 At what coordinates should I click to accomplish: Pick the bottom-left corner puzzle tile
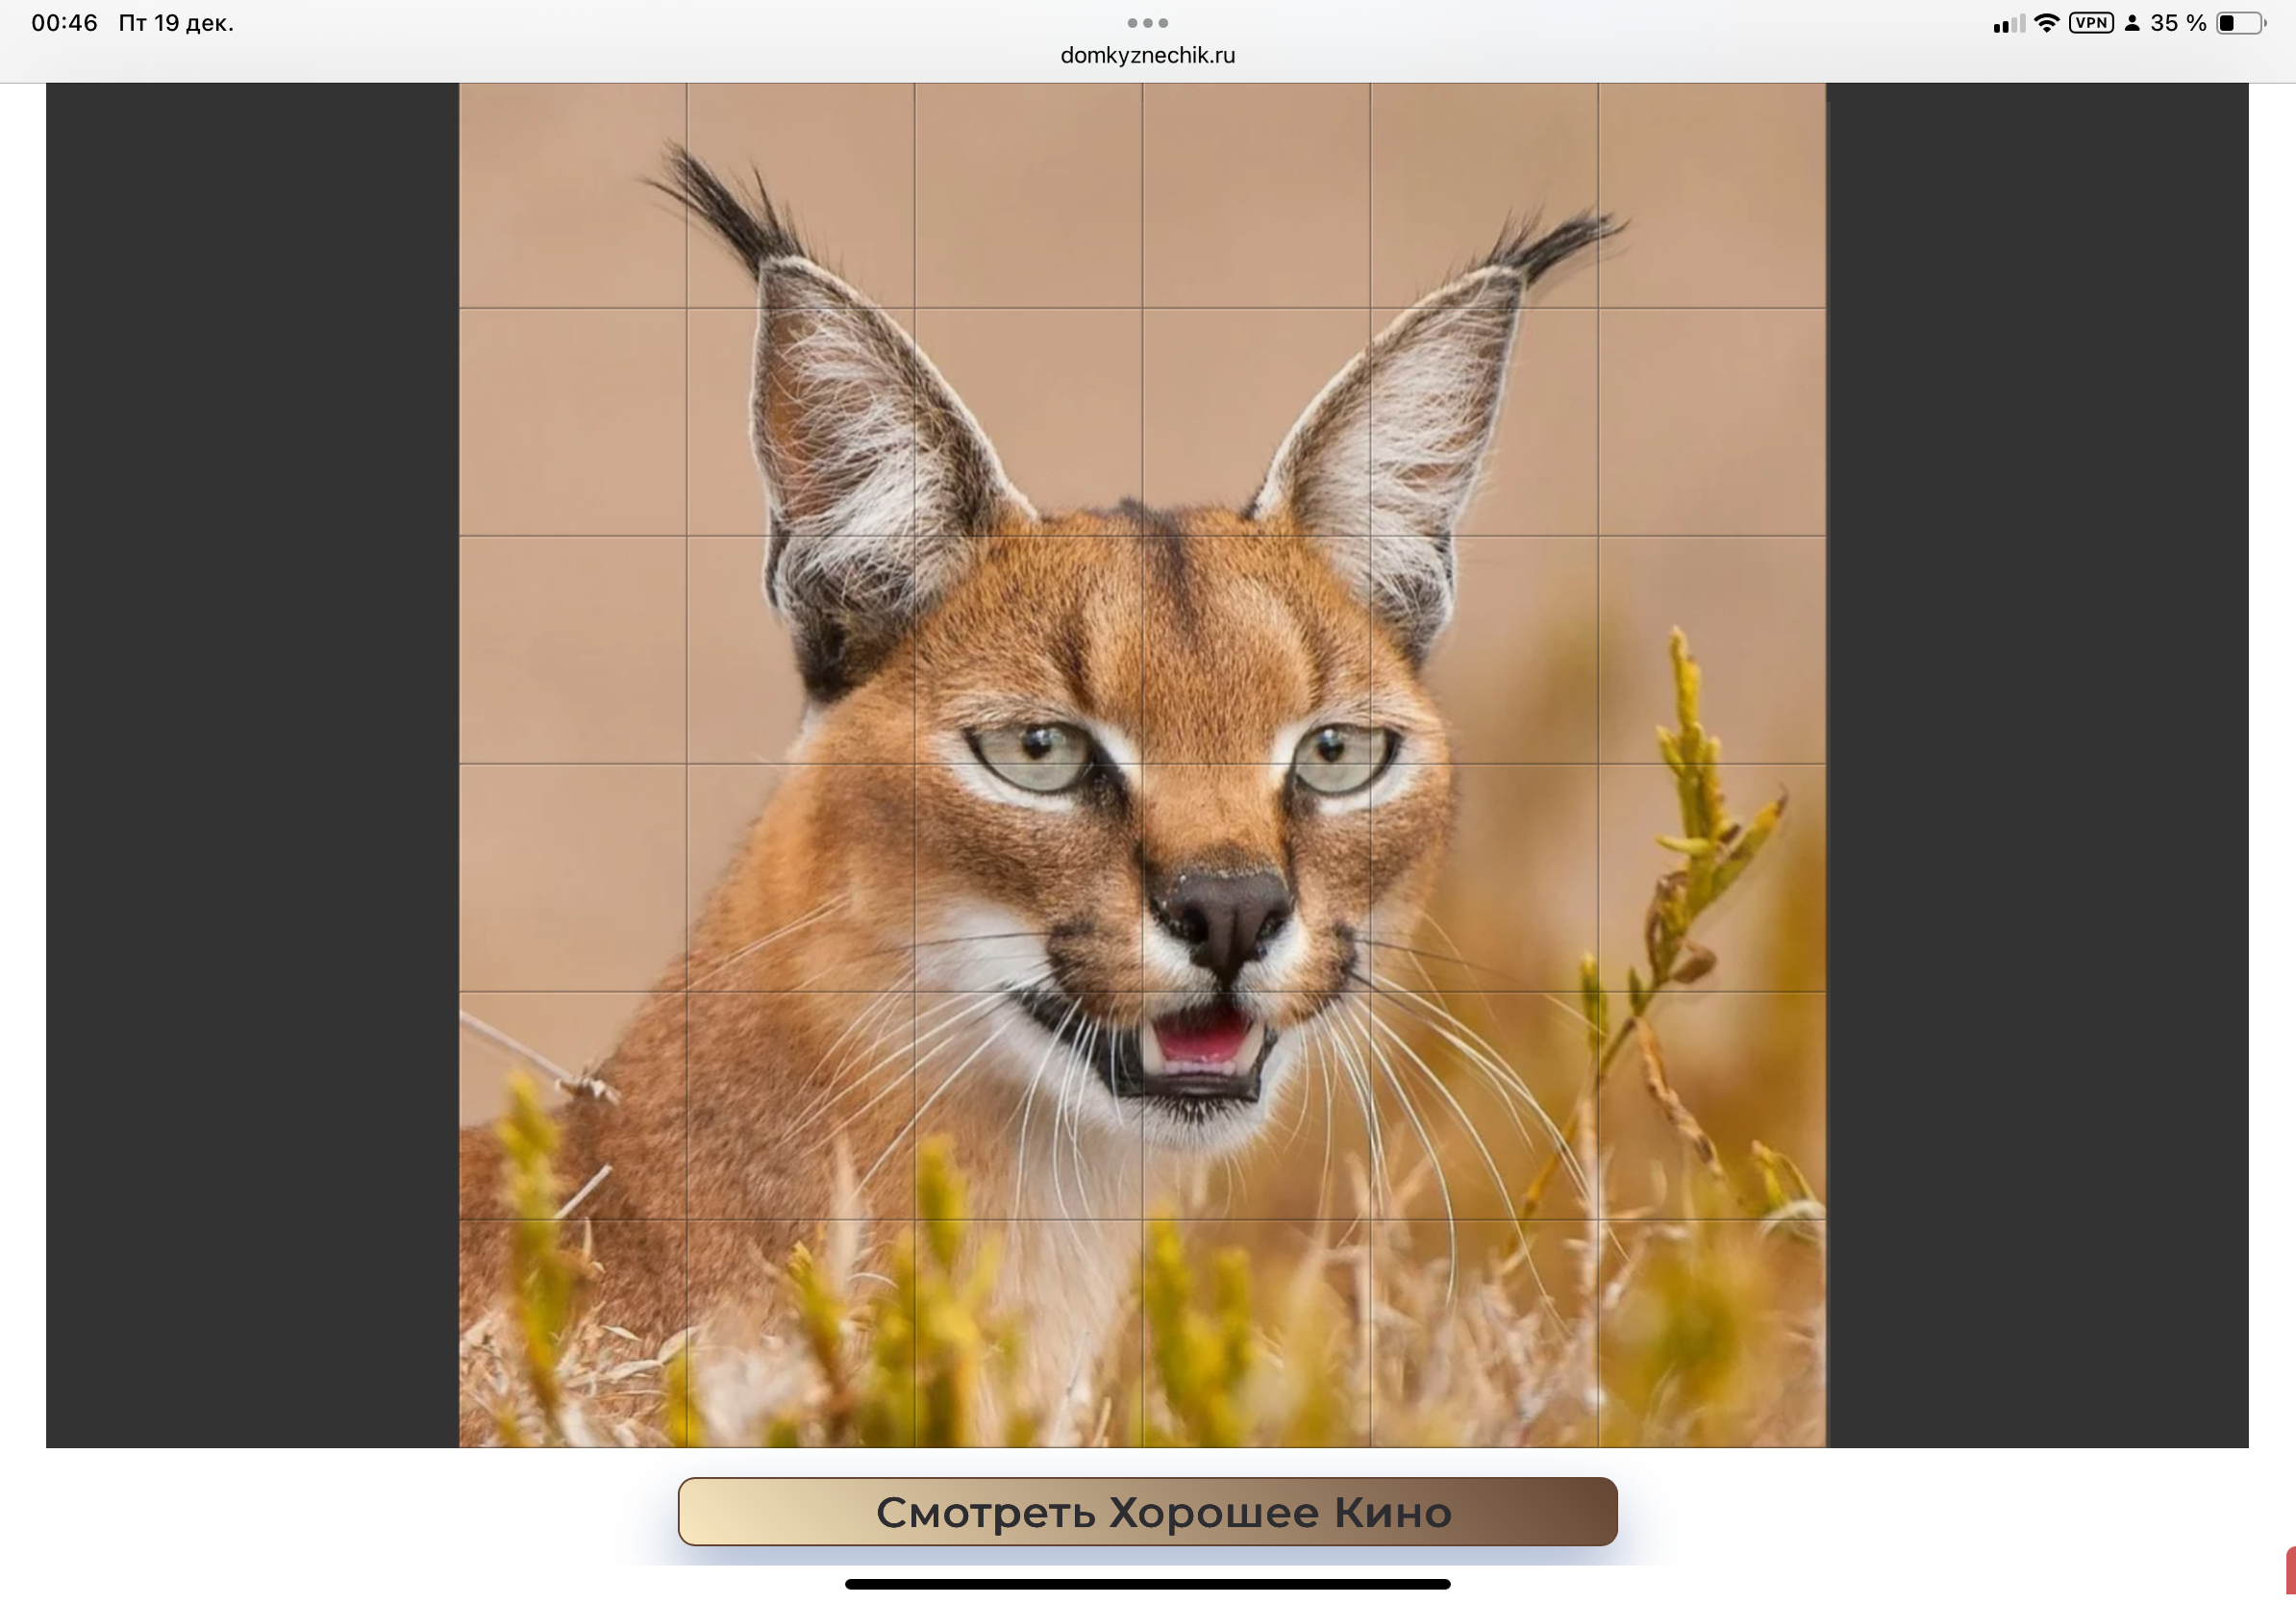(572, 1333)
